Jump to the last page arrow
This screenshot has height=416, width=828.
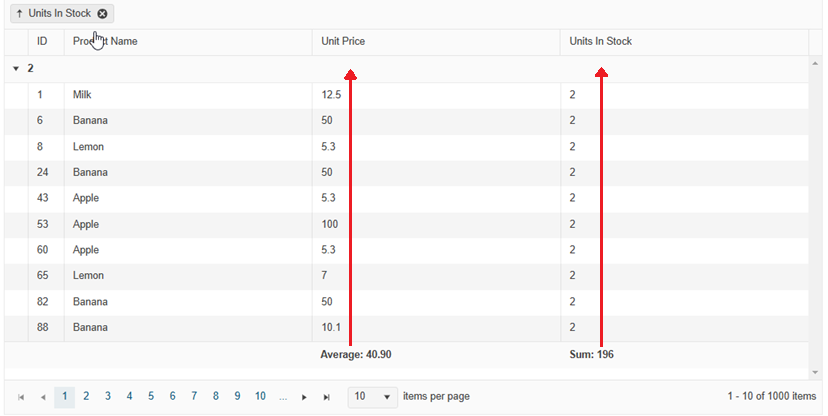(x=326, y=397)
